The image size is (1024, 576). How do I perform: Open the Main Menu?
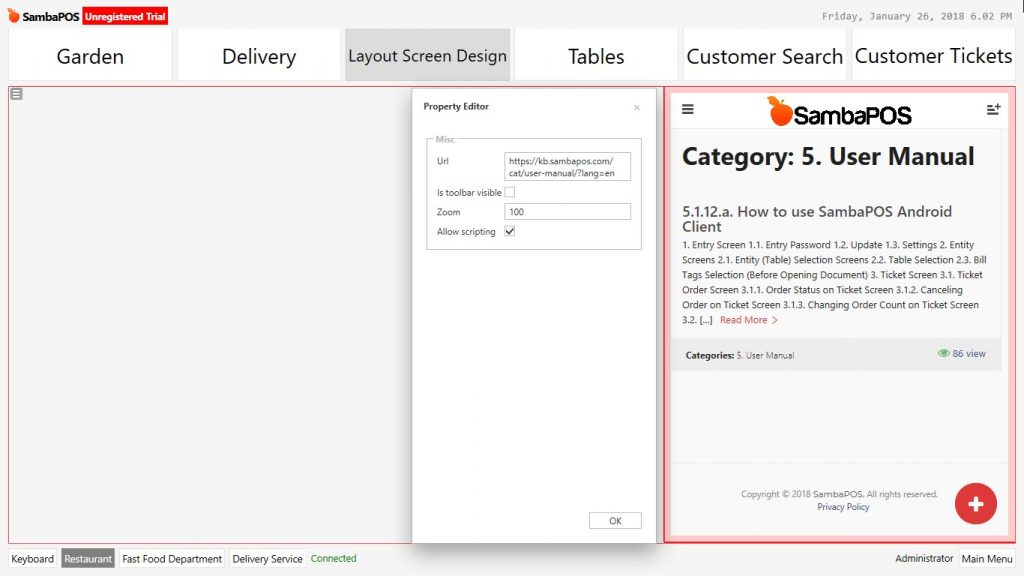(987, 558)
